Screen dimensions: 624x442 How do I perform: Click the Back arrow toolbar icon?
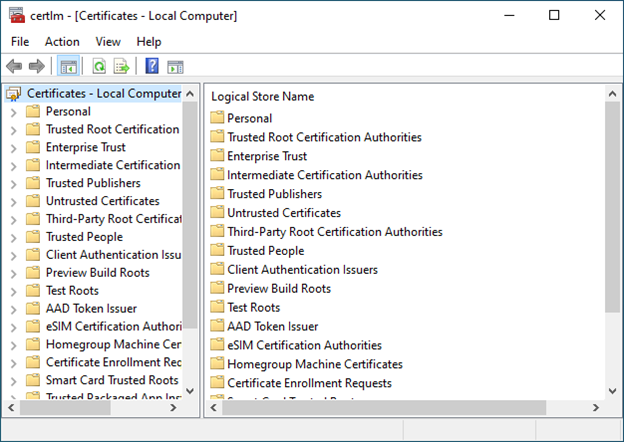click(15, 66)
